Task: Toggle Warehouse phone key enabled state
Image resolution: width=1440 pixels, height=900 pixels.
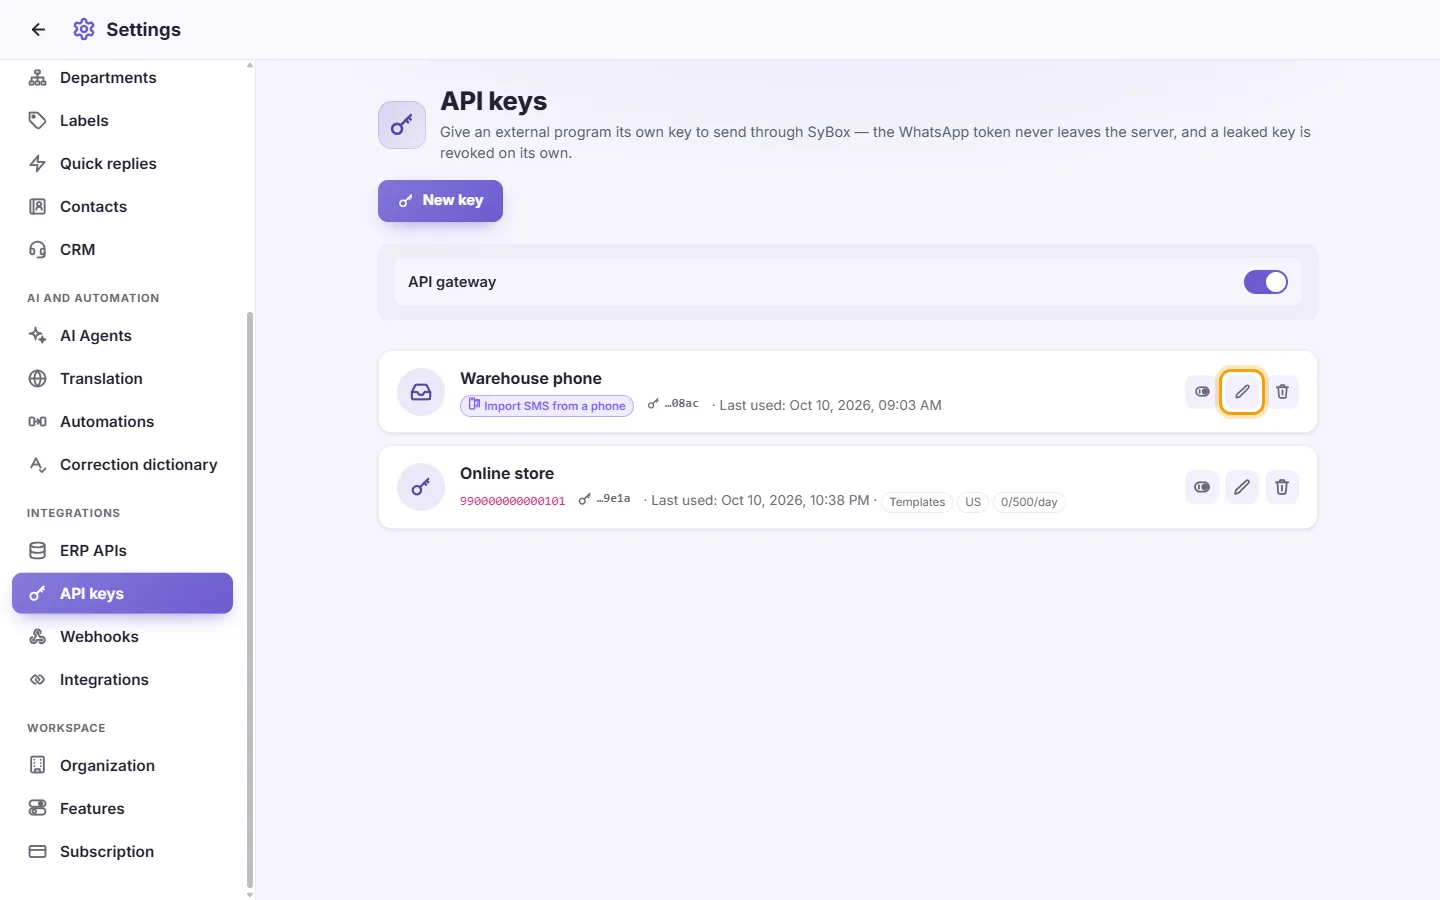Action: (1202, 392)
